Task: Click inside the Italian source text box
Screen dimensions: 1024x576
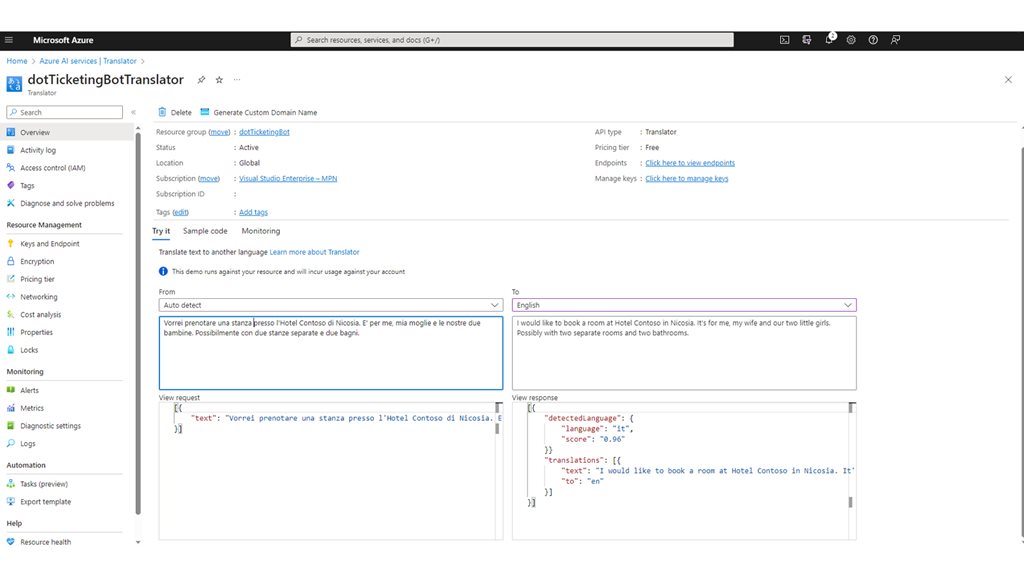Action: [331, 353]
